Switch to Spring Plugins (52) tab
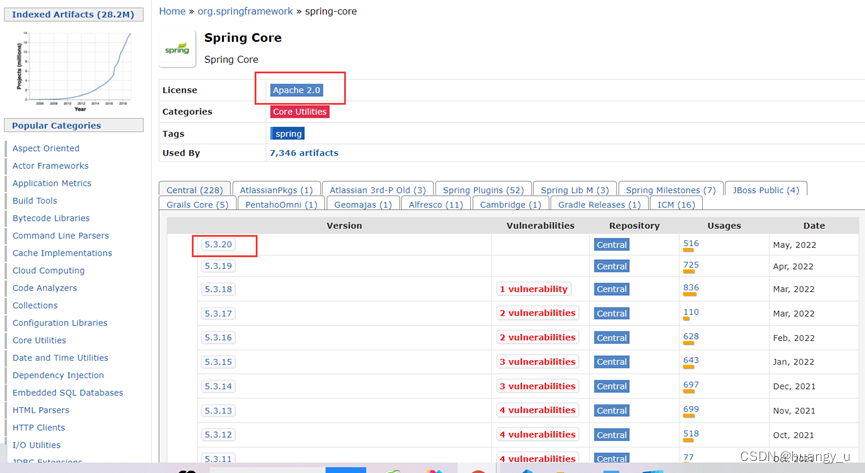Image resolution: width=865 pixels, height=473 pixels. click(x=483, y=189)
